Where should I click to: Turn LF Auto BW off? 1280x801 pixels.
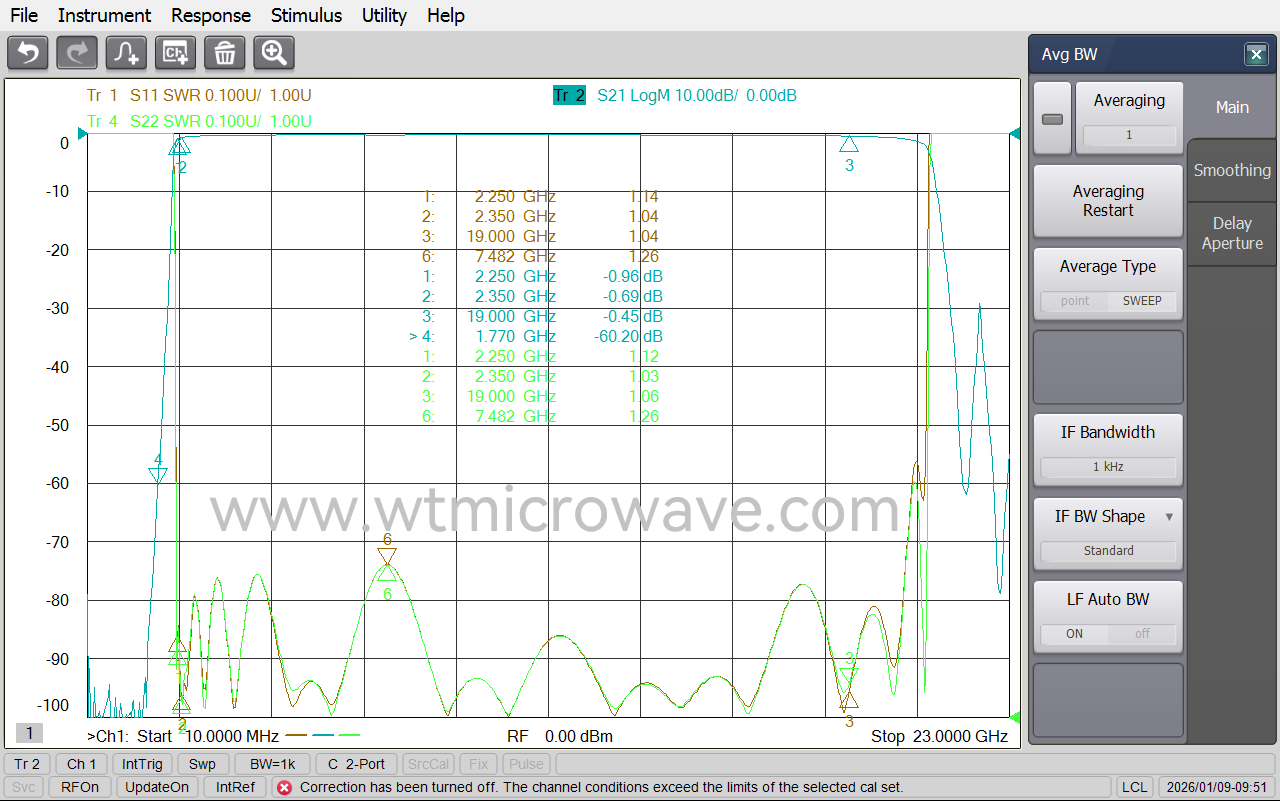1140,633
